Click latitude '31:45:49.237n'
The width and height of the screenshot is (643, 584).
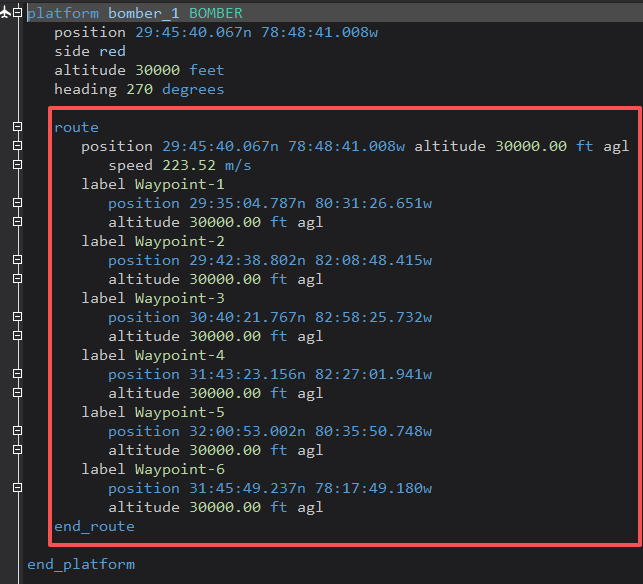tap(247, 488)
